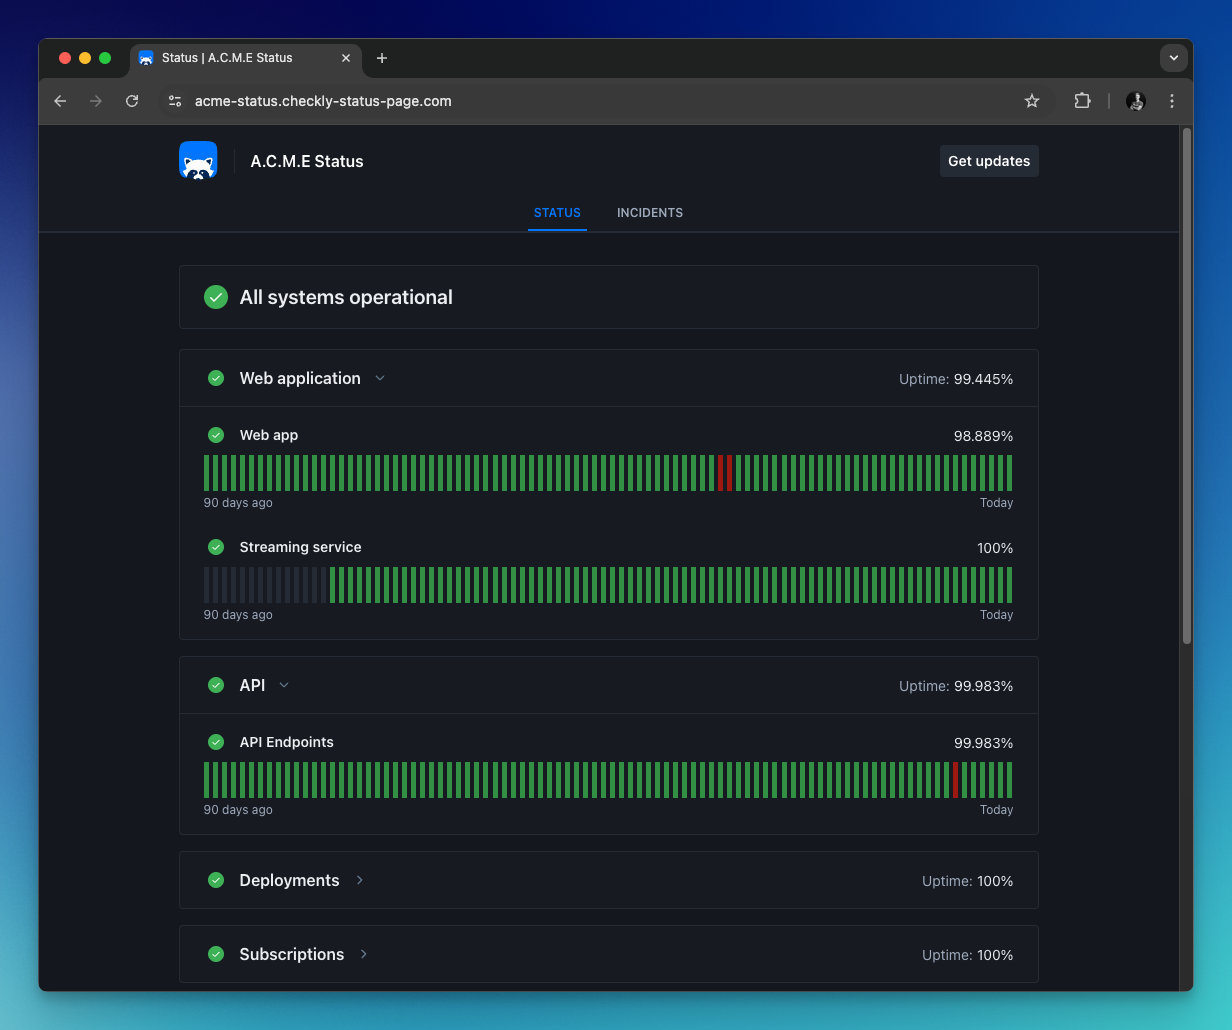This screenshot has height=1030, width=1232.
Task: Open the tab search dropdown arrow
Action: click(x=1174, y=58)
